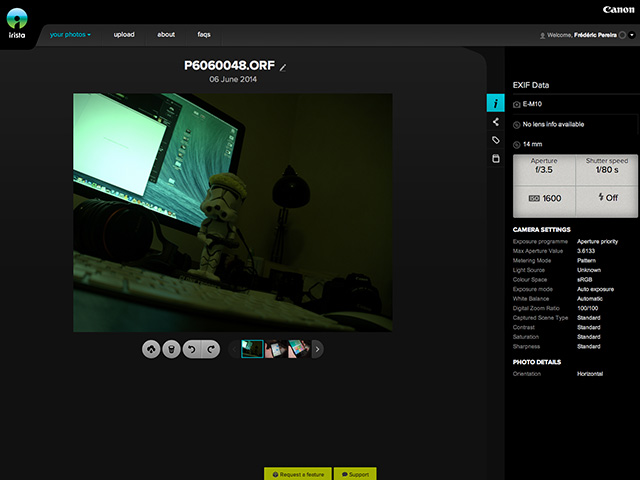Viewport: 640px width, 480px height.
Task: Open the your photos dropdown menu
Action: tap(70, 35)
